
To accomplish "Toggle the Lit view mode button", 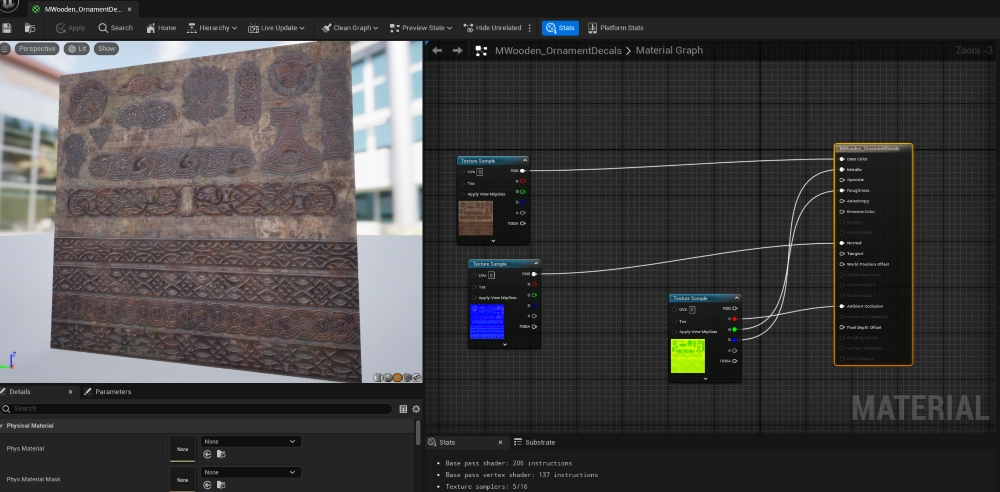I will point(77,48).
